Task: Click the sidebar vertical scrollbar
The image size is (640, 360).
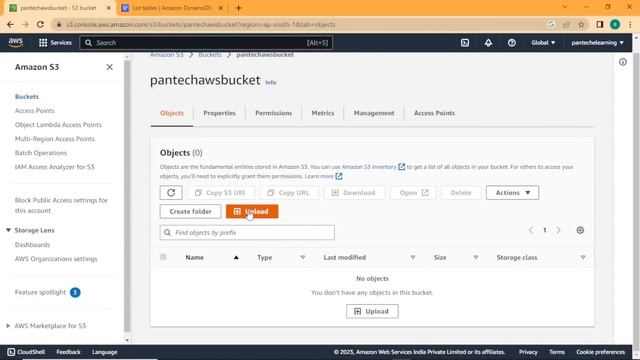Action: point(127,196)
